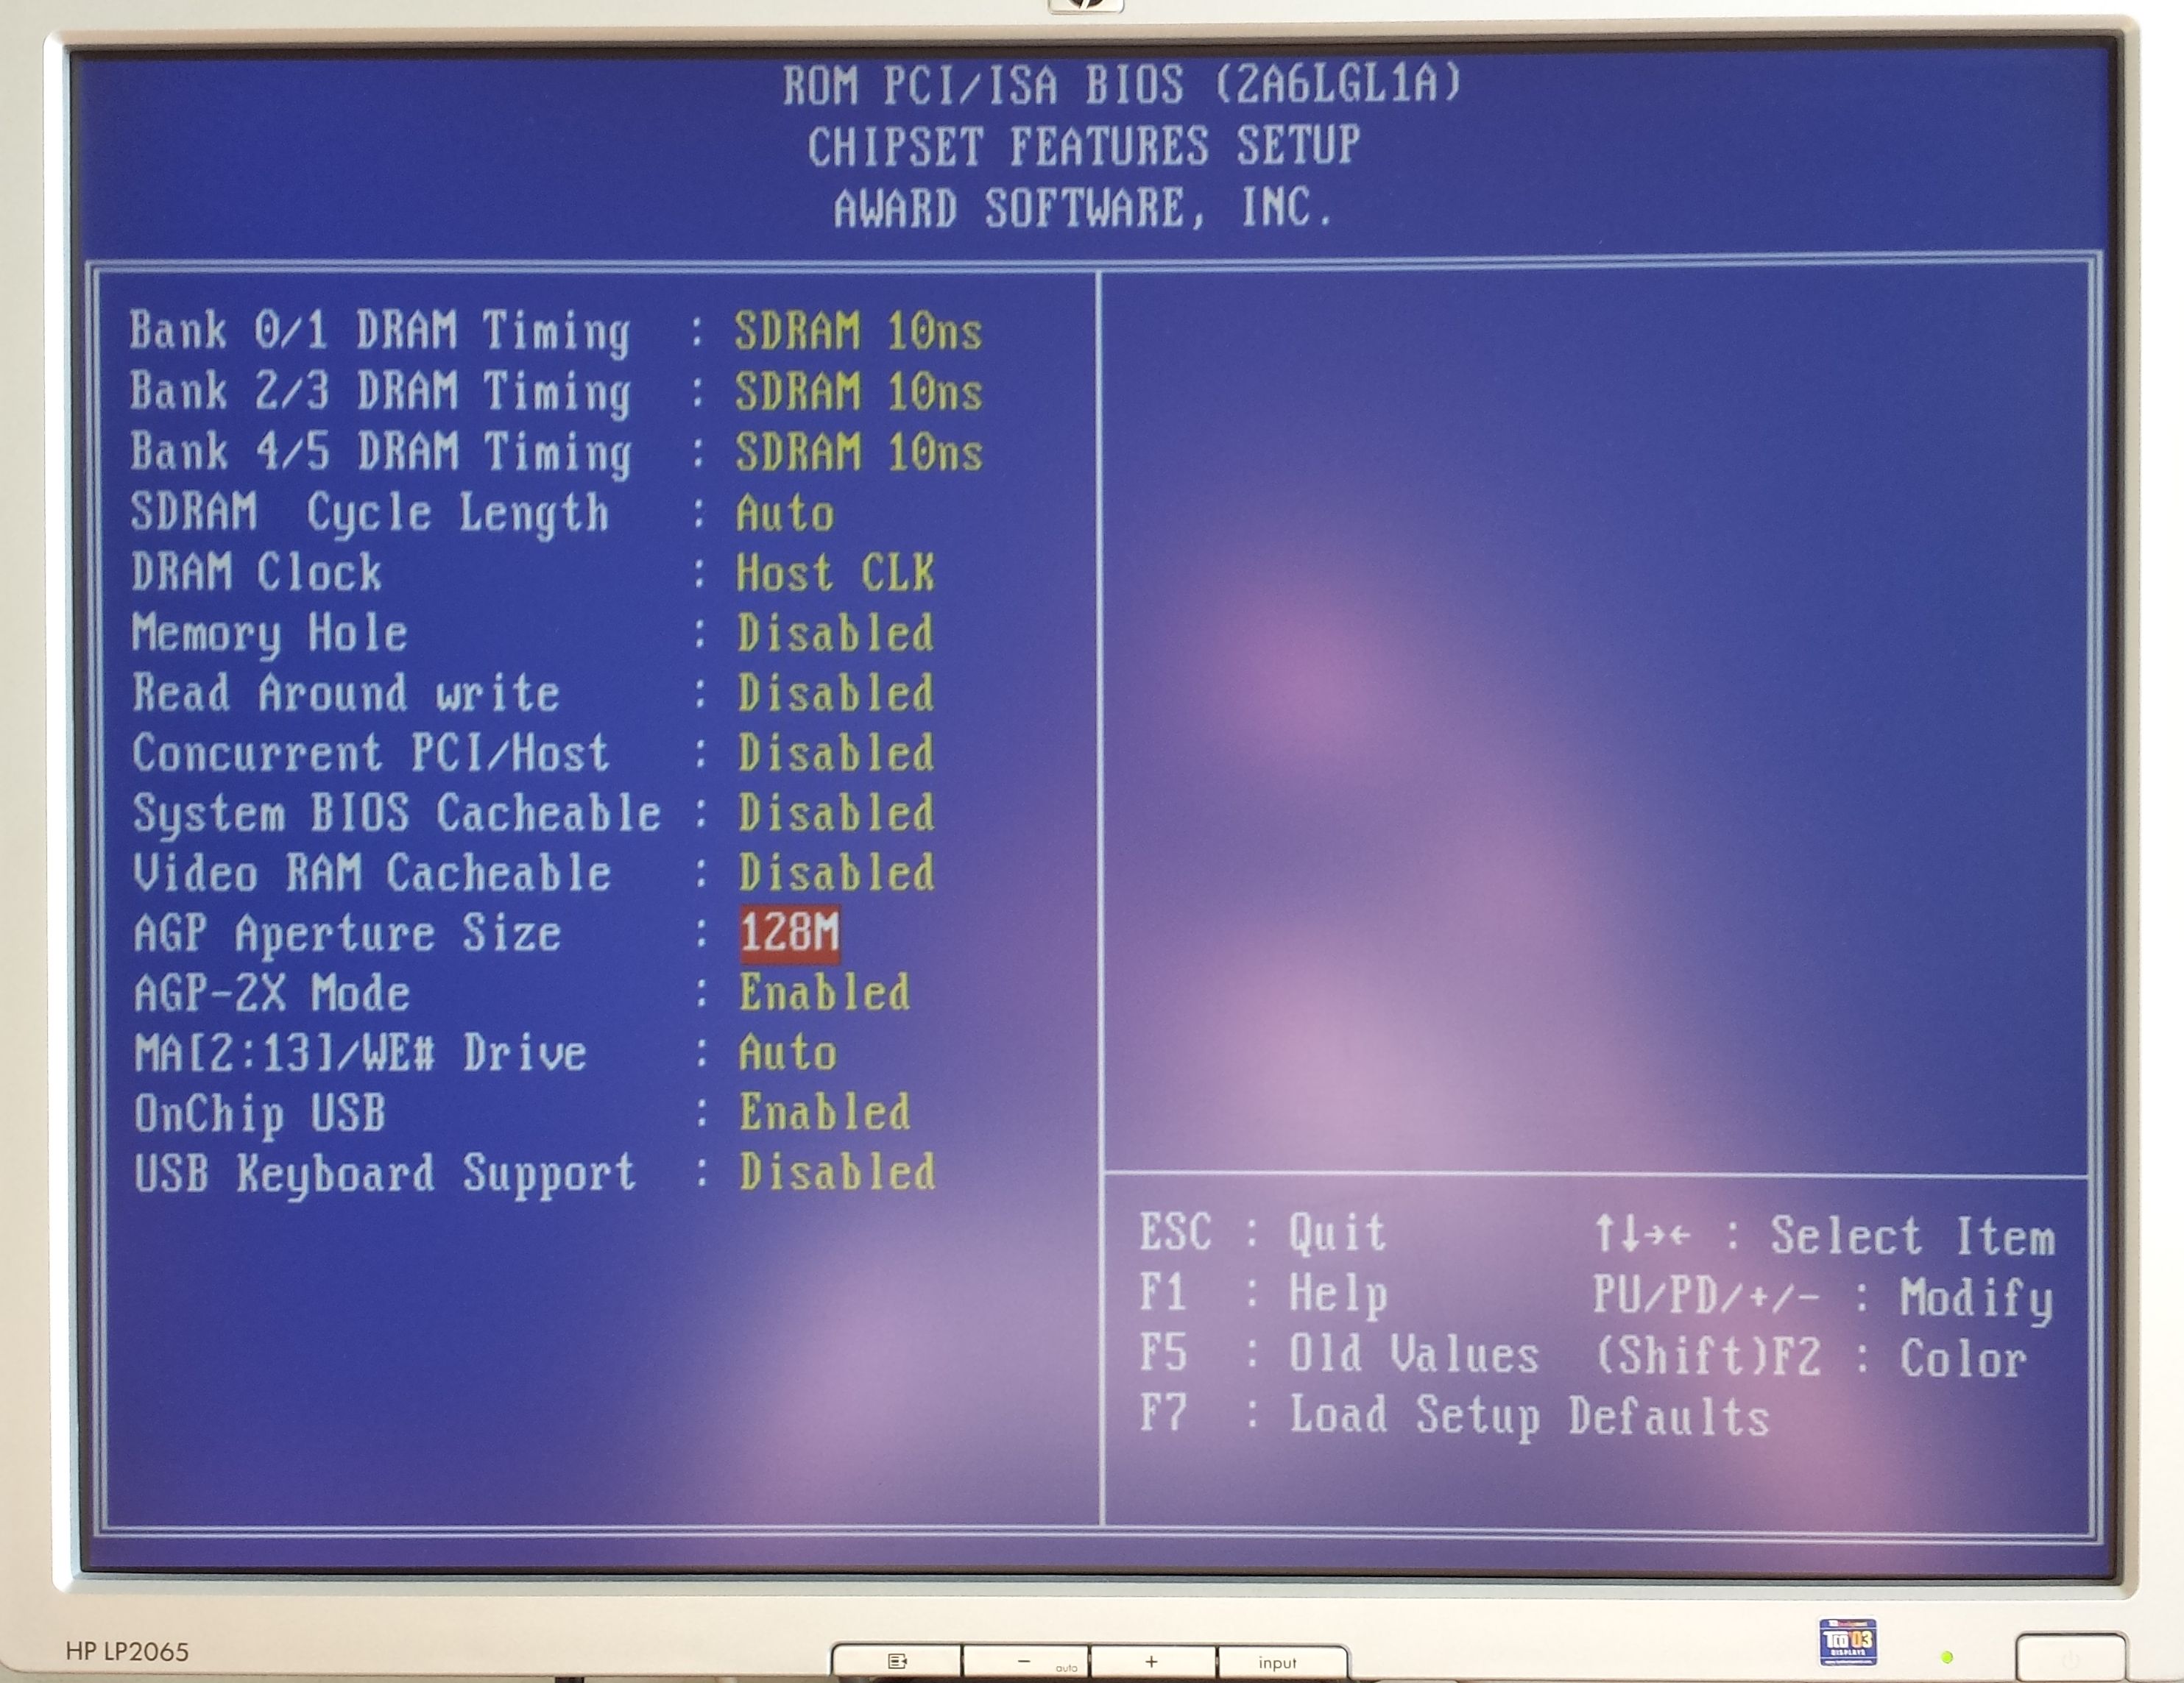Image resolution: width=2184 pixels, height=1683 pixels.
Task: Click the F1 : Help entry
Action: click(1264, 1294)
